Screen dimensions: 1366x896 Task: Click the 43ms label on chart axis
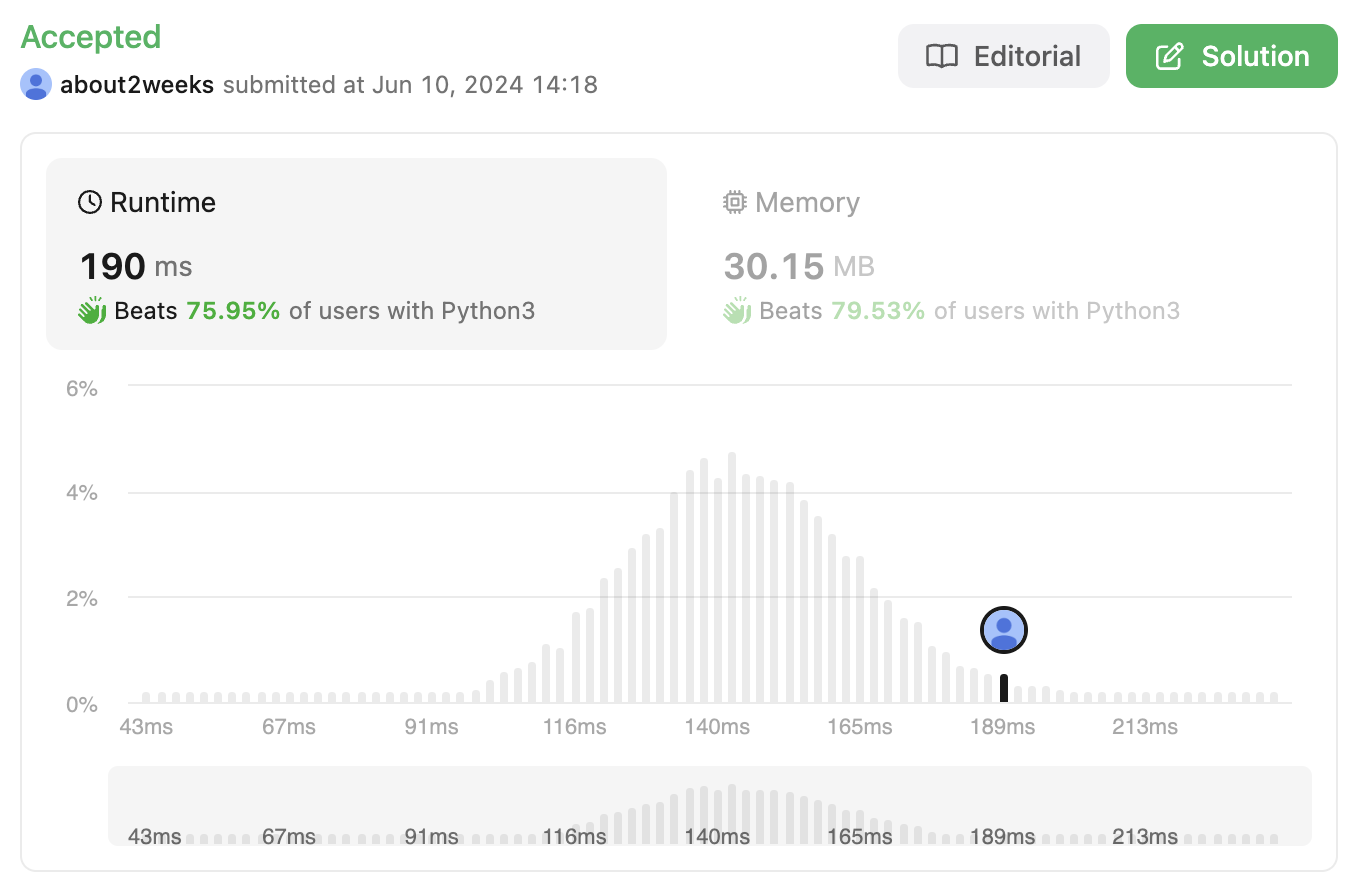146,727
